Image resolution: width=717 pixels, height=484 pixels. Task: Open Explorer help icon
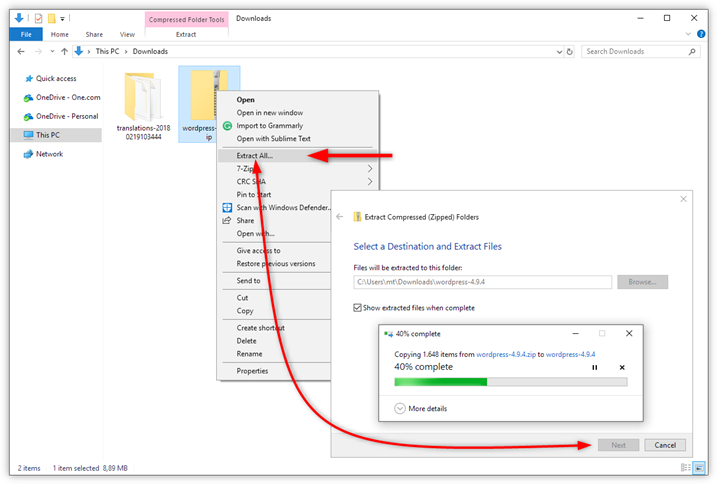point(701,34)
